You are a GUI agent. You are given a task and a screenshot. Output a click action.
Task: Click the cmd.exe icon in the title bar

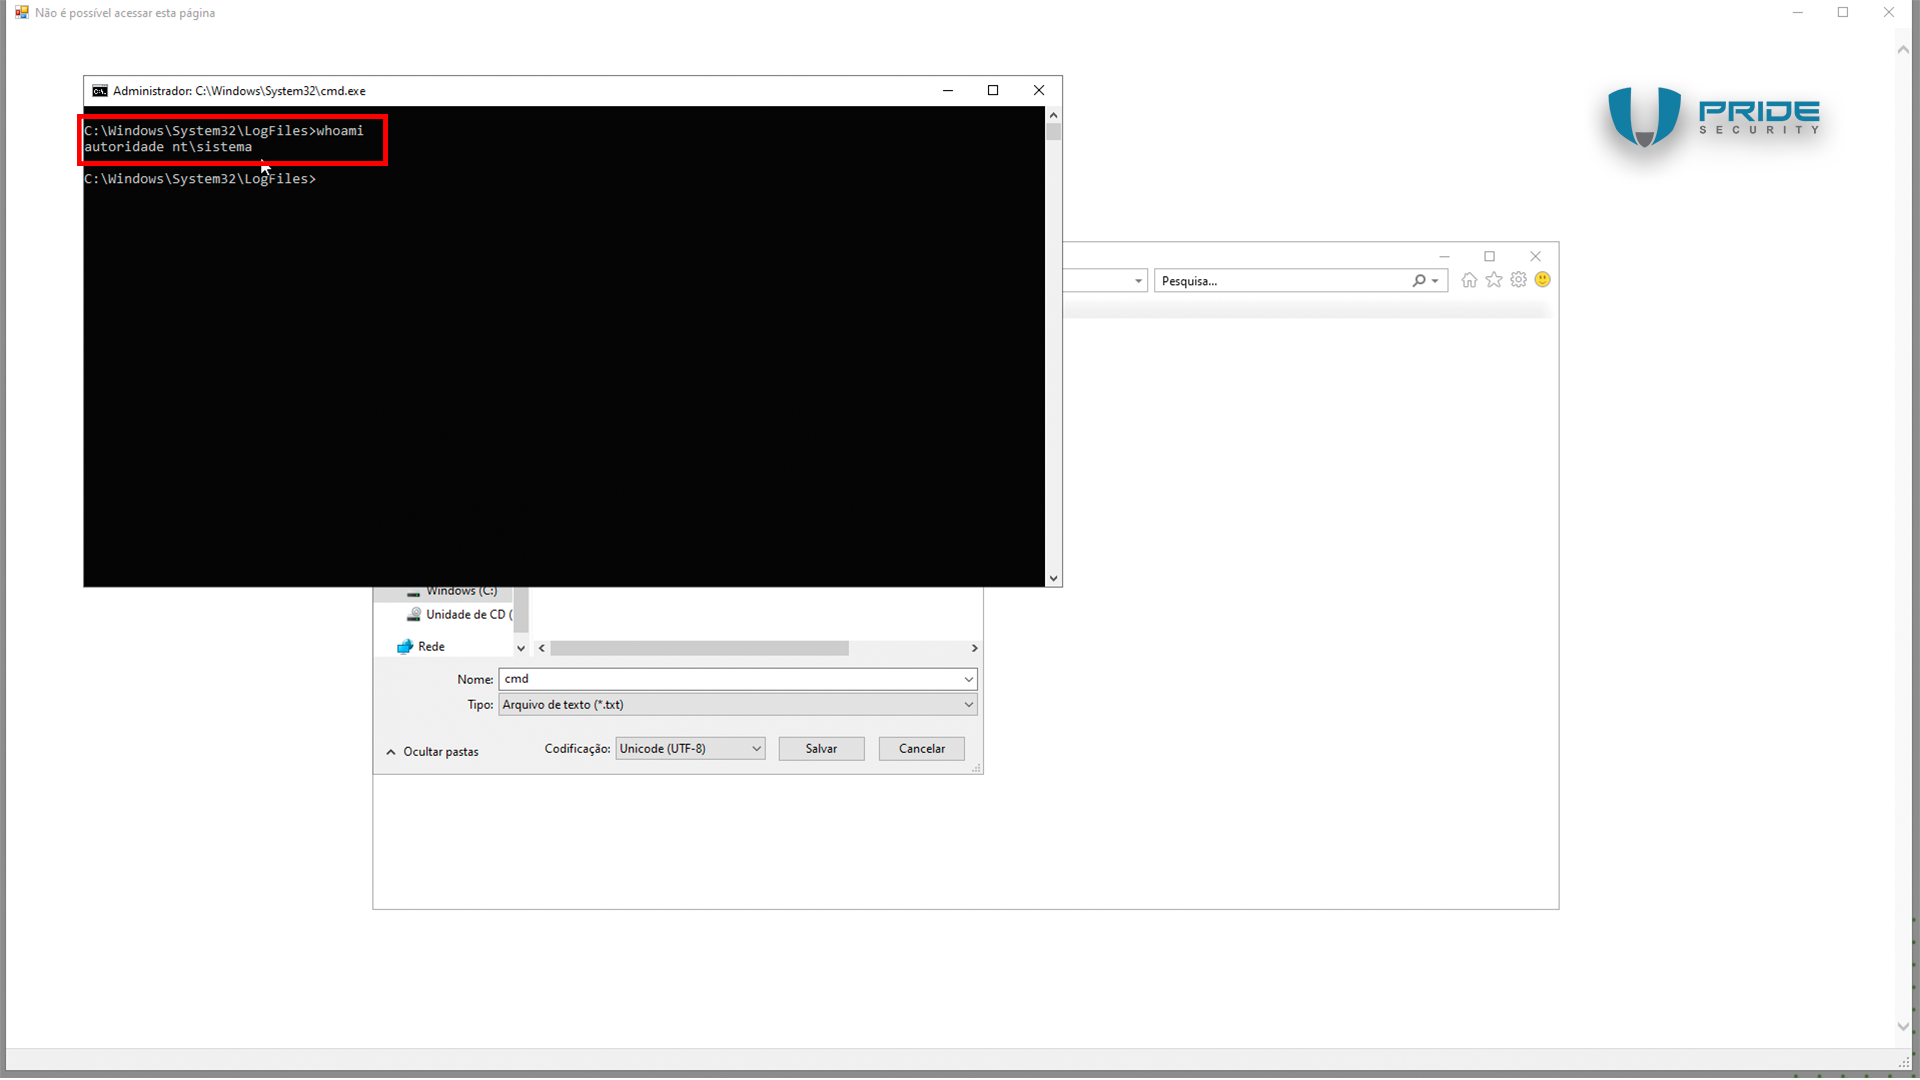(100, 91)
